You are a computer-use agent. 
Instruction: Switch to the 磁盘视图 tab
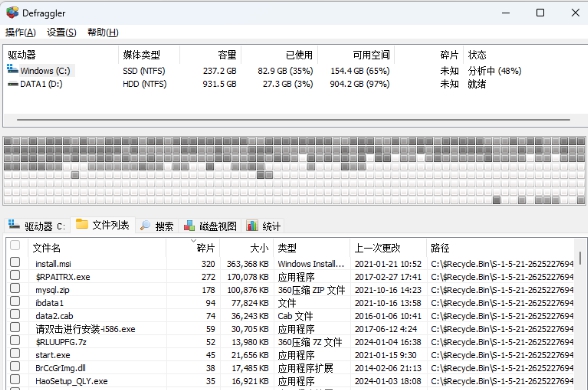point(210,226)
